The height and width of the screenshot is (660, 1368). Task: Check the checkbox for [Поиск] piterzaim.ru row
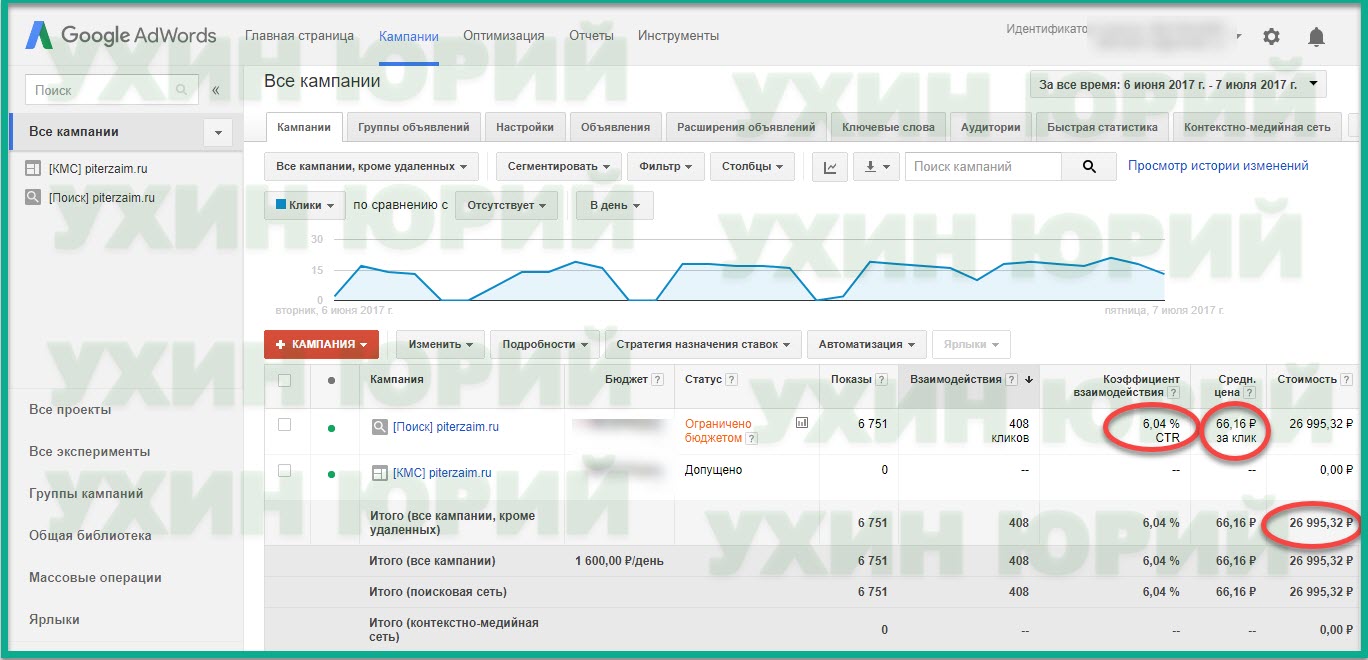[x=287, y=424]
